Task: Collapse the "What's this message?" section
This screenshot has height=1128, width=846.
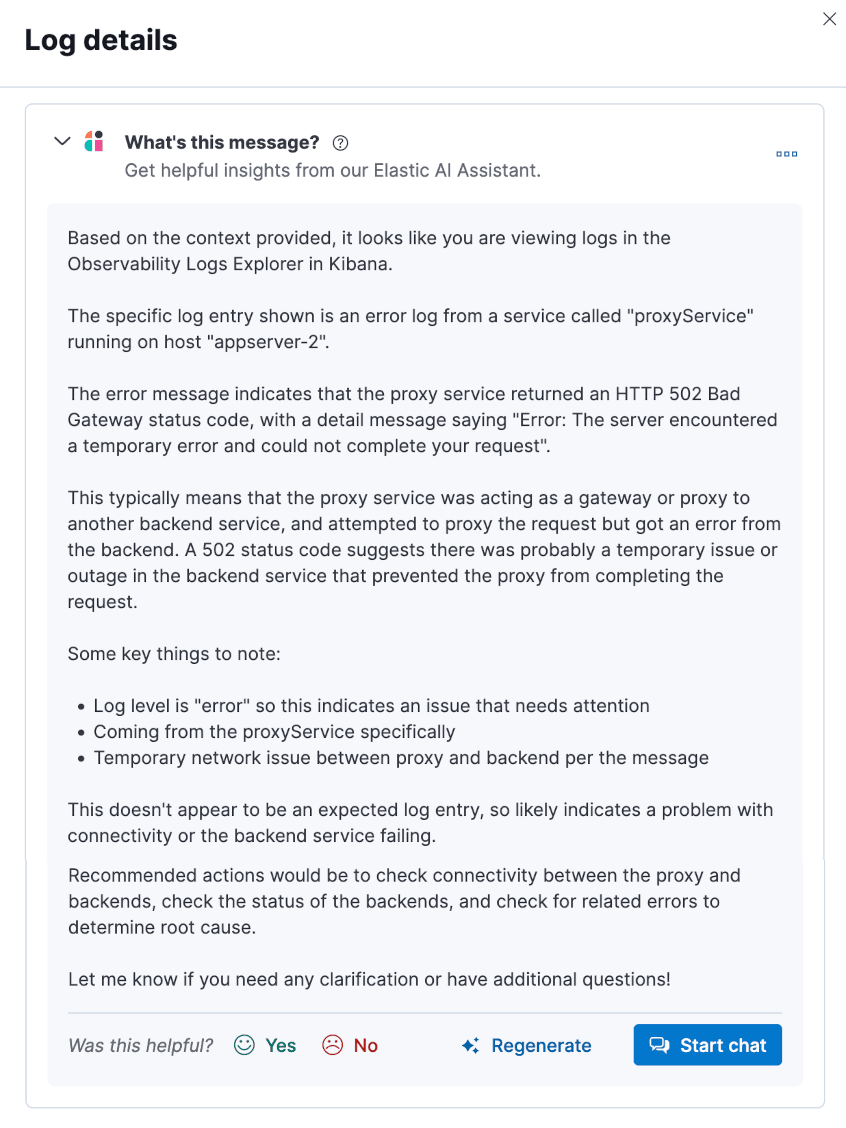Action: click(62, 141)
